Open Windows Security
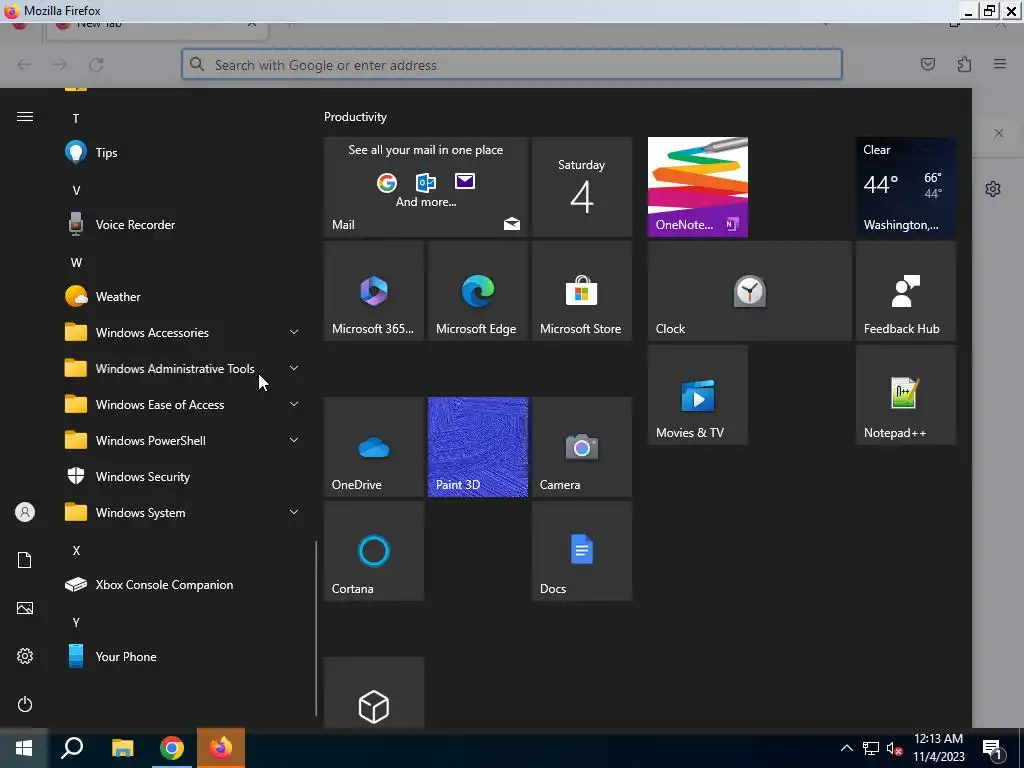This screenshot has width=1024, height=768. click(183, 477)
